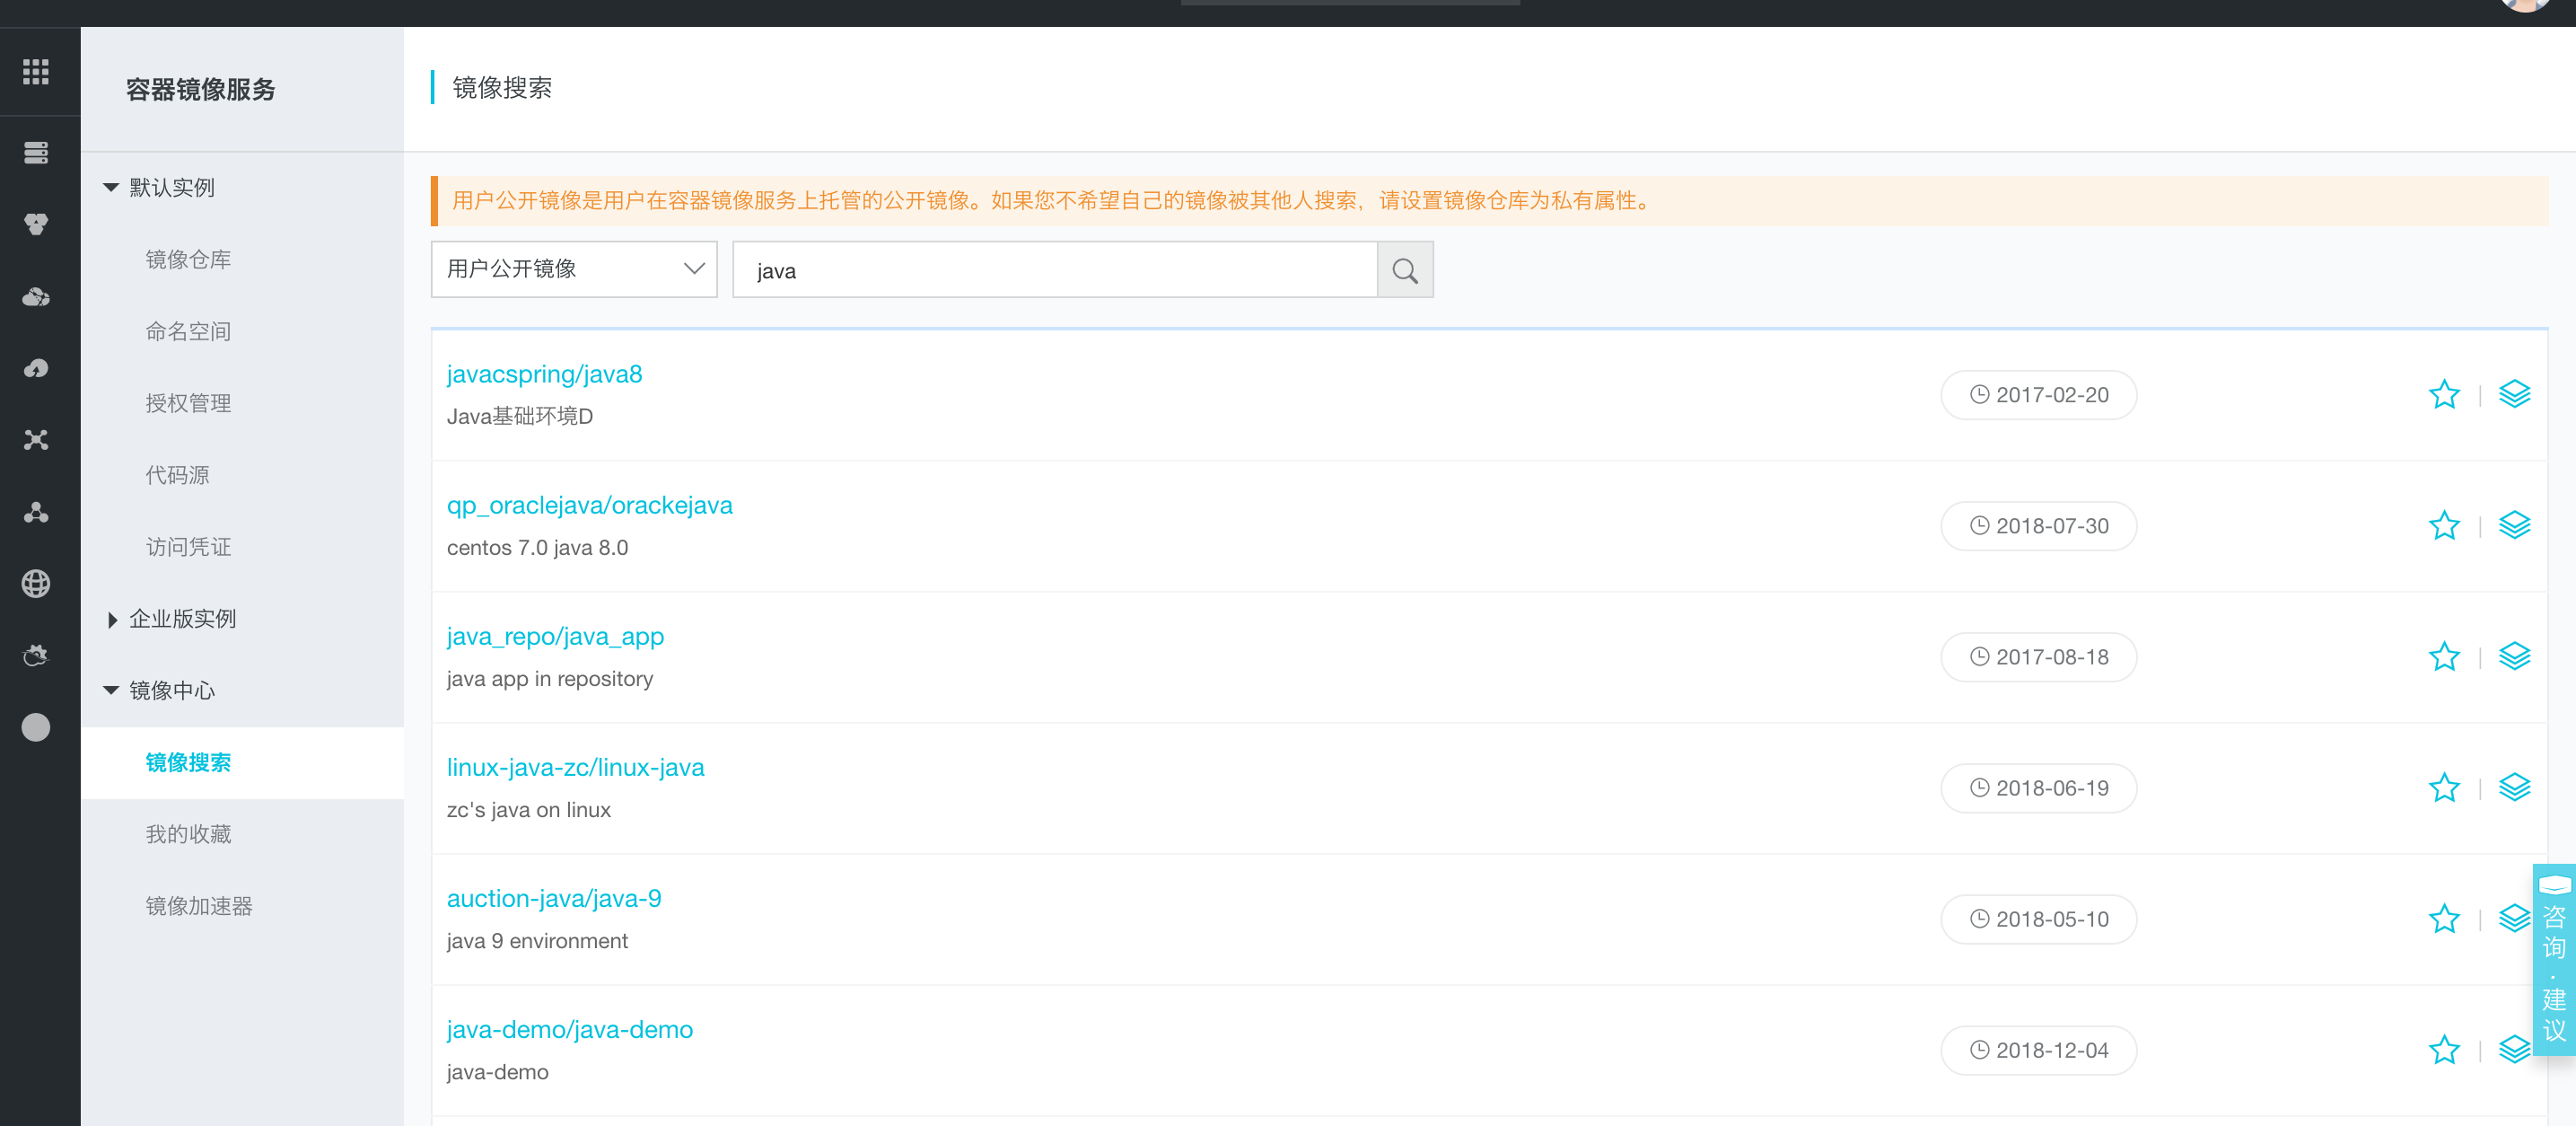View layers icon for linux-java-zc/linux-java
This screenshot has height=1126, width=2576.
point(2514,787)
